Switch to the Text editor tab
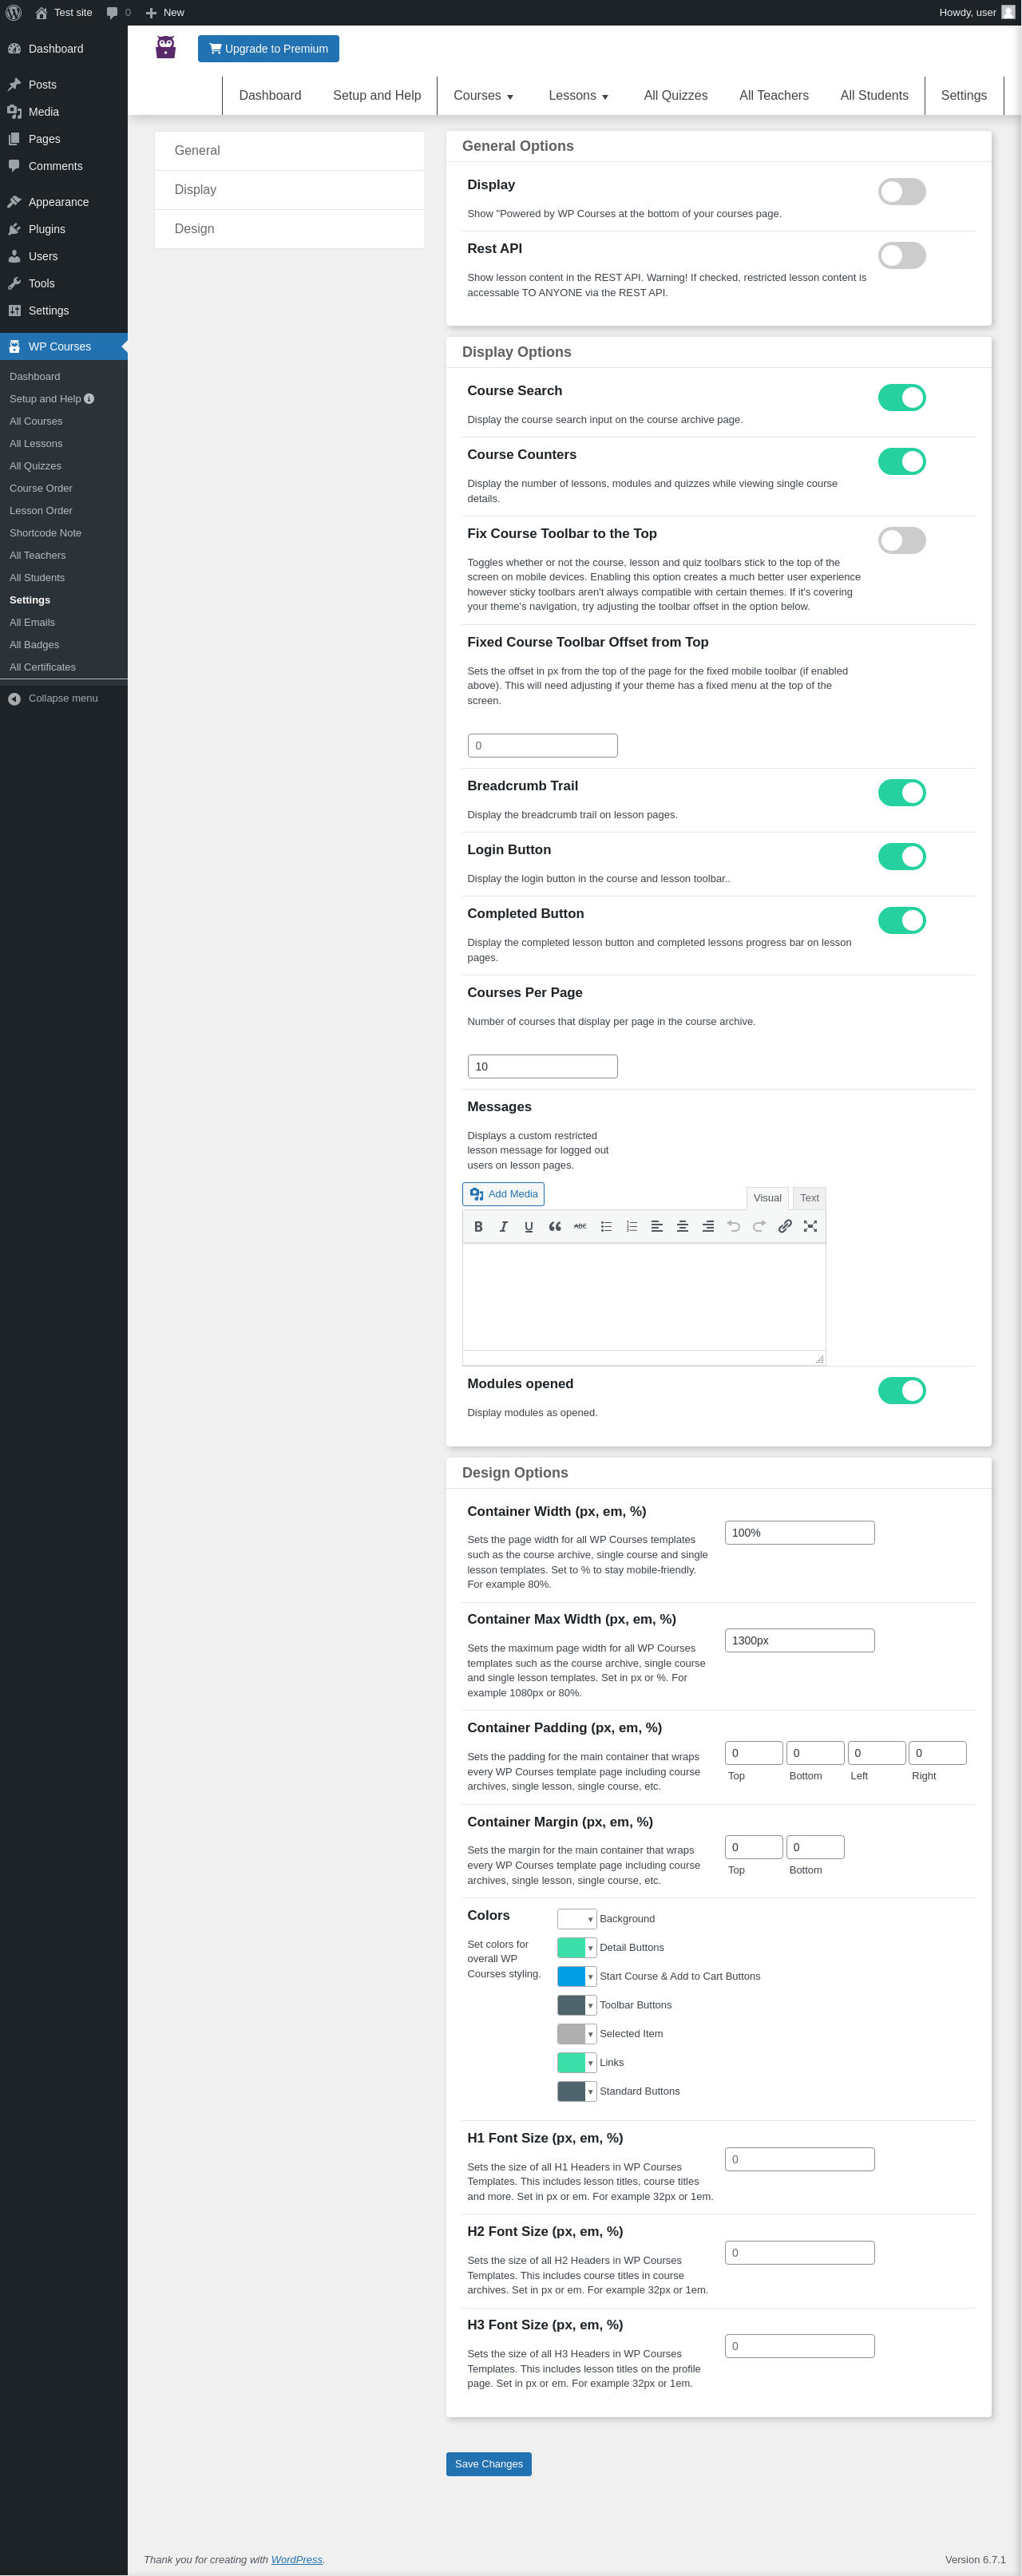The height and width of the screenshot is (2576, 1022). coord(809,1198)
